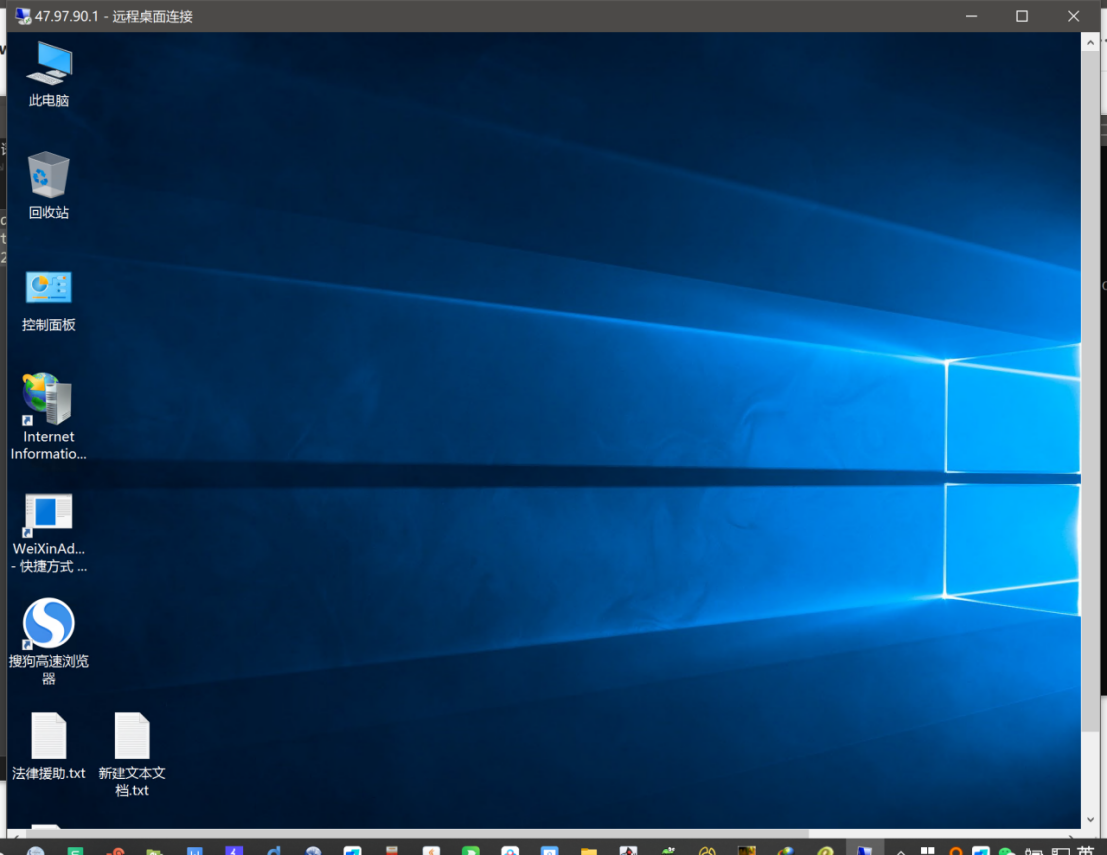Click the 47.97.90.1 远程桌面连接 title bar text
This screenshot has width=1107, height=855.
[x=114, y=16]
